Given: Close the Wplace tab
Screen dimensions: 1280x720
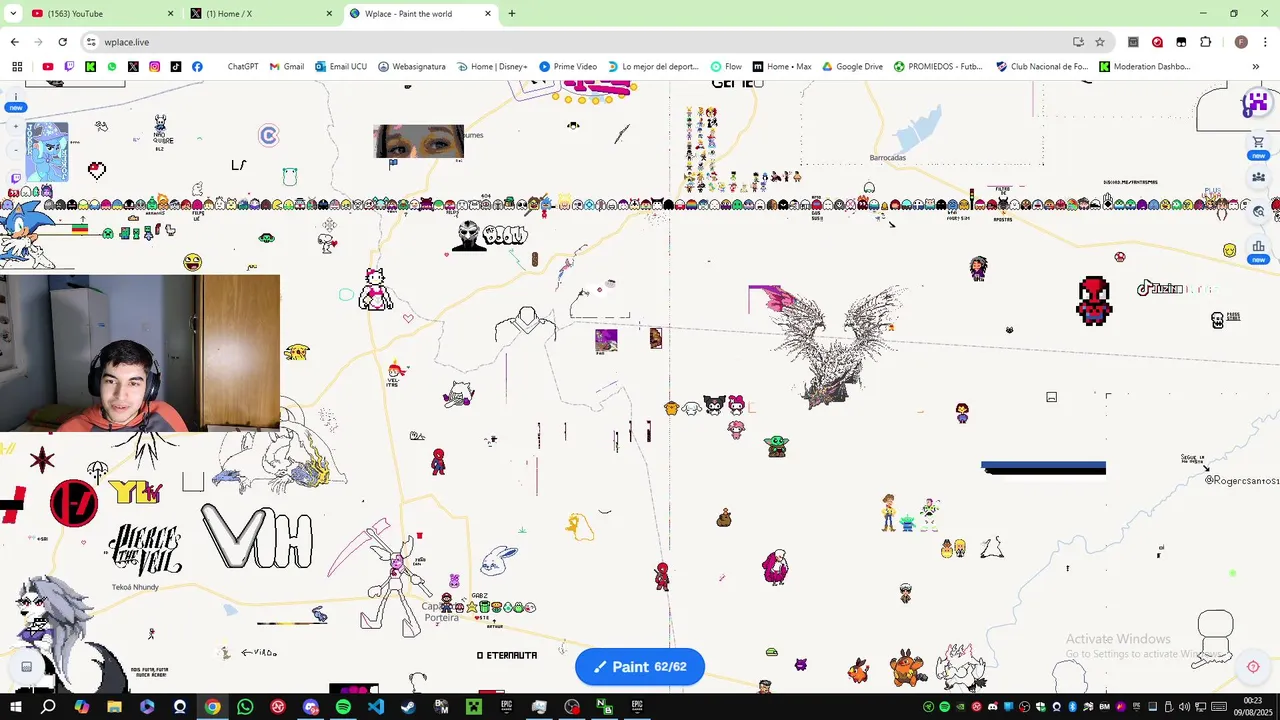Looking at the screenshot, I should [x=488, y=14].
